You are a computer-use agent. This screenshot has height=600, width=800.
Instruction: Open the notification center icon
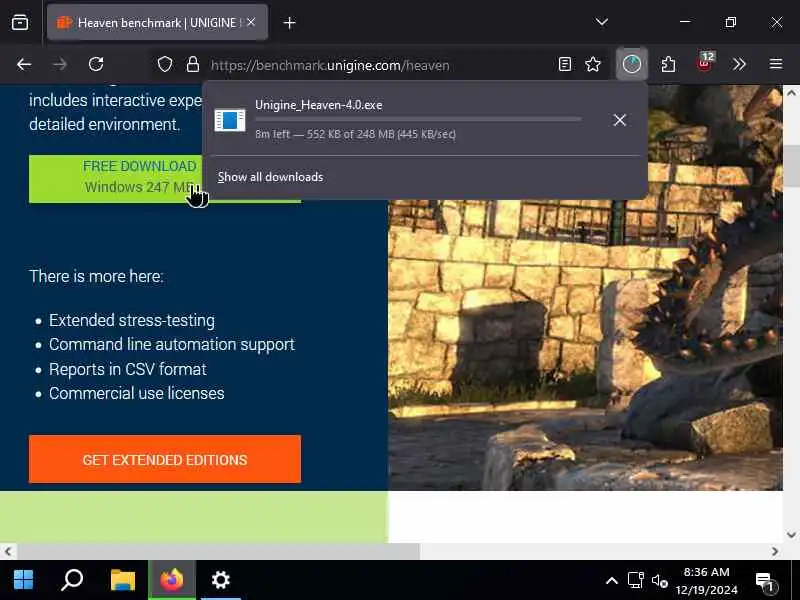764,581
